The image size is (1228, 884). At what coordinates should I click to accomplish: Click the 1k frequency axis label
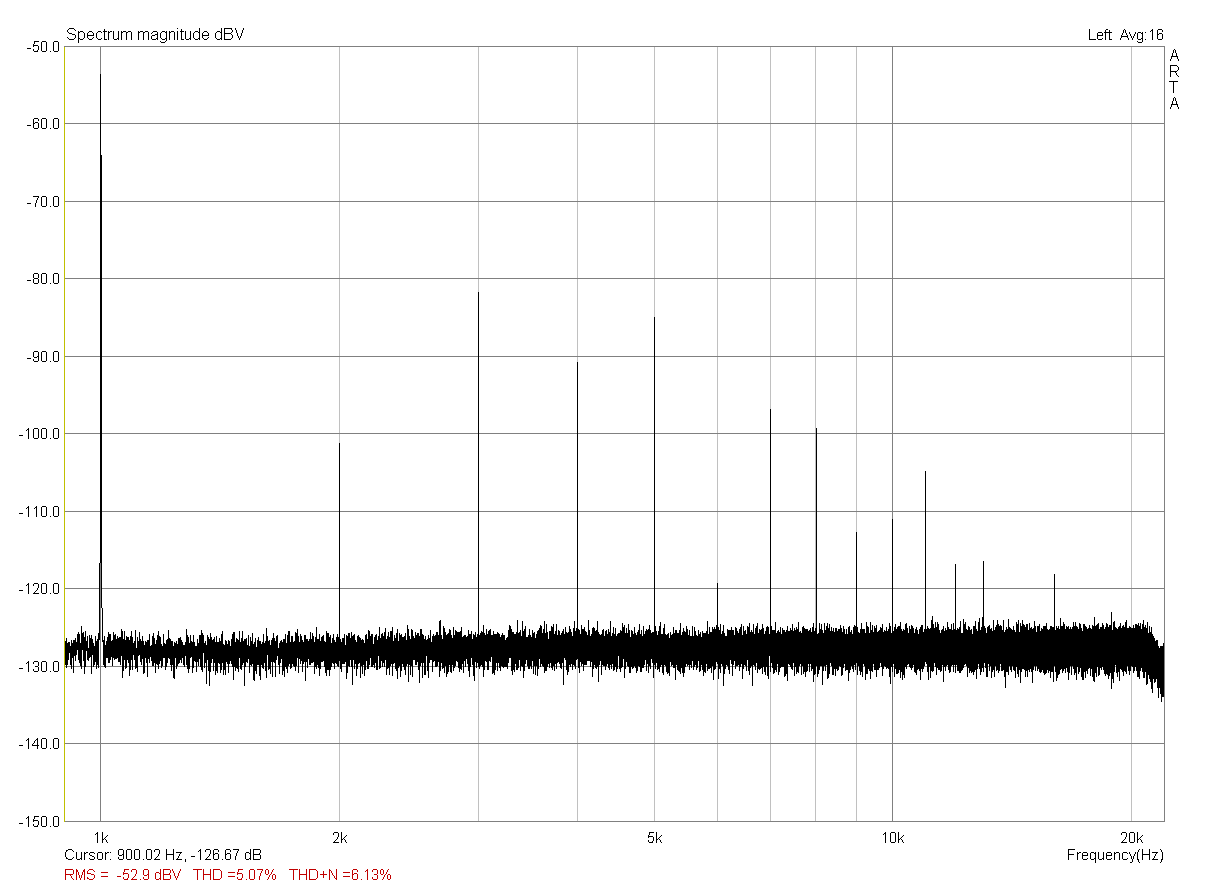(100, 837)
